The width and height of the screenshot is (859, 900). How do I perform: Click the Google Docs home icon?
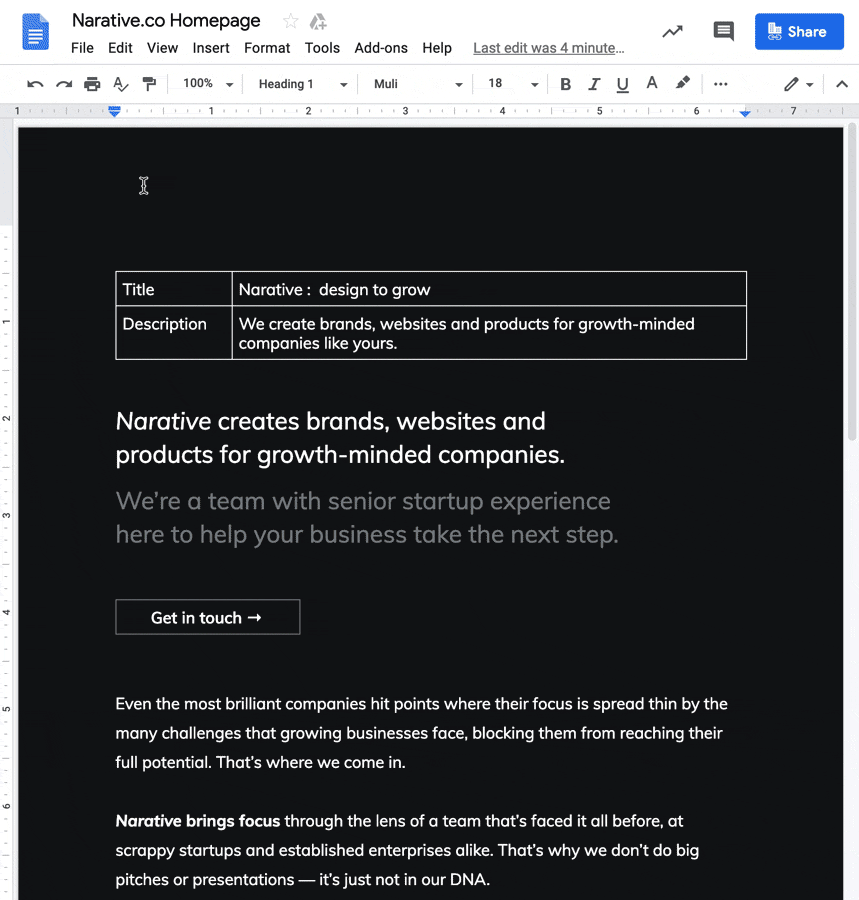[x=35, y=31]
